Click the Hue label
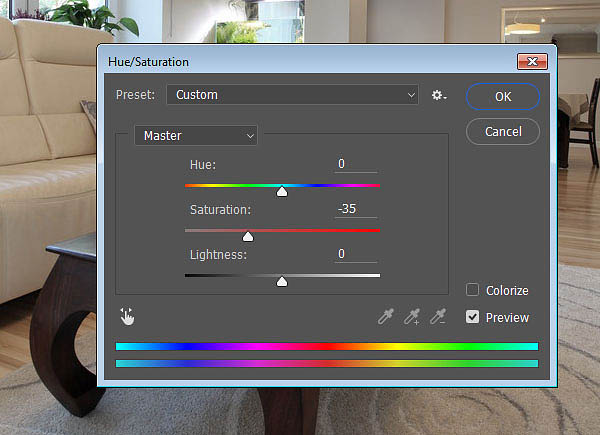600x435 pixels. tap(203, 165)
